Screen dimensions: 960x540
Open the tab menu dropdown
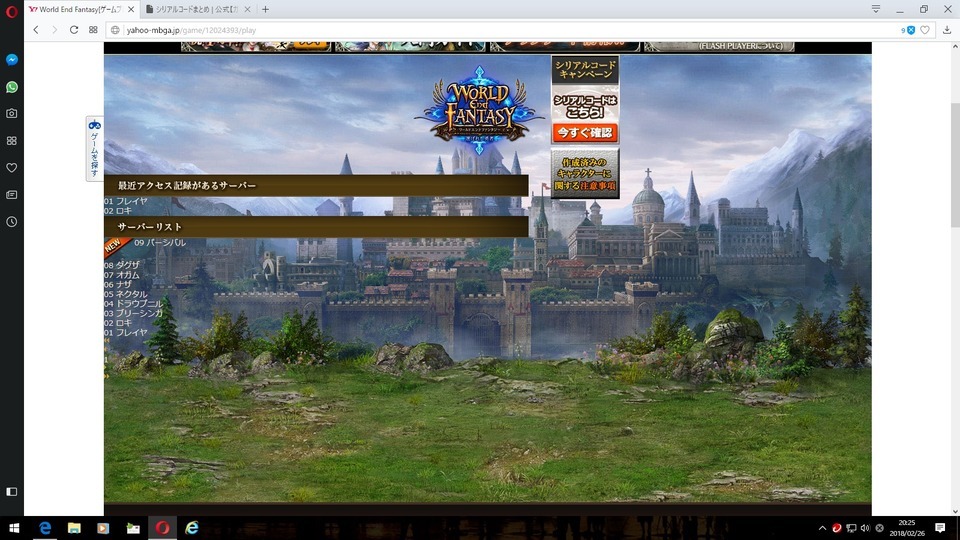(x=876, y=9)
